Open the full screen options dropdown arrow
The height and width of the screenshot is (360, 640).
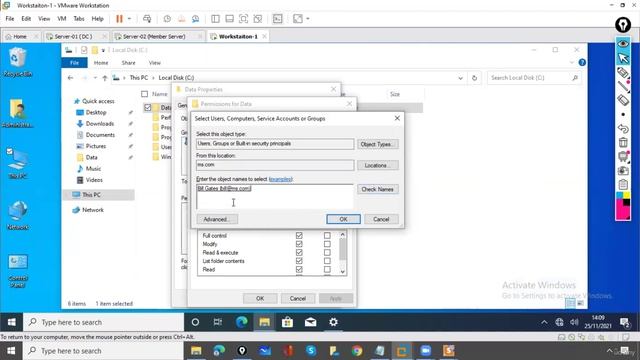click(307, 19)
